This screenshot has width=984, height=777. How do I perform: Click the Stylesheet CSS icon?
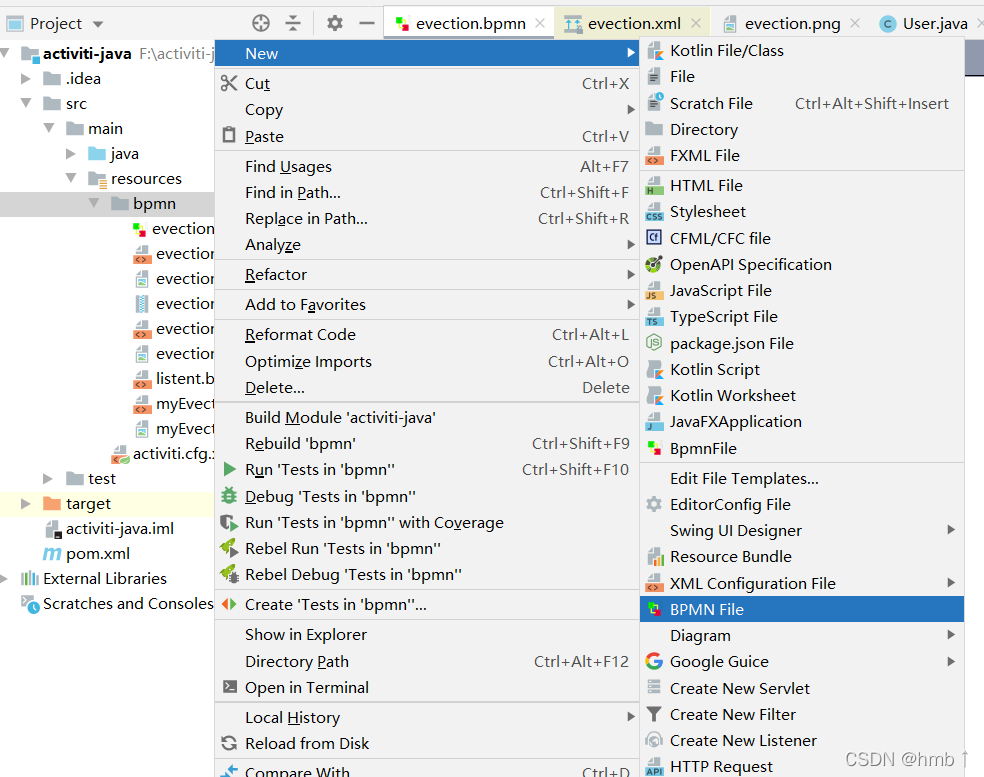click(655, 212)
